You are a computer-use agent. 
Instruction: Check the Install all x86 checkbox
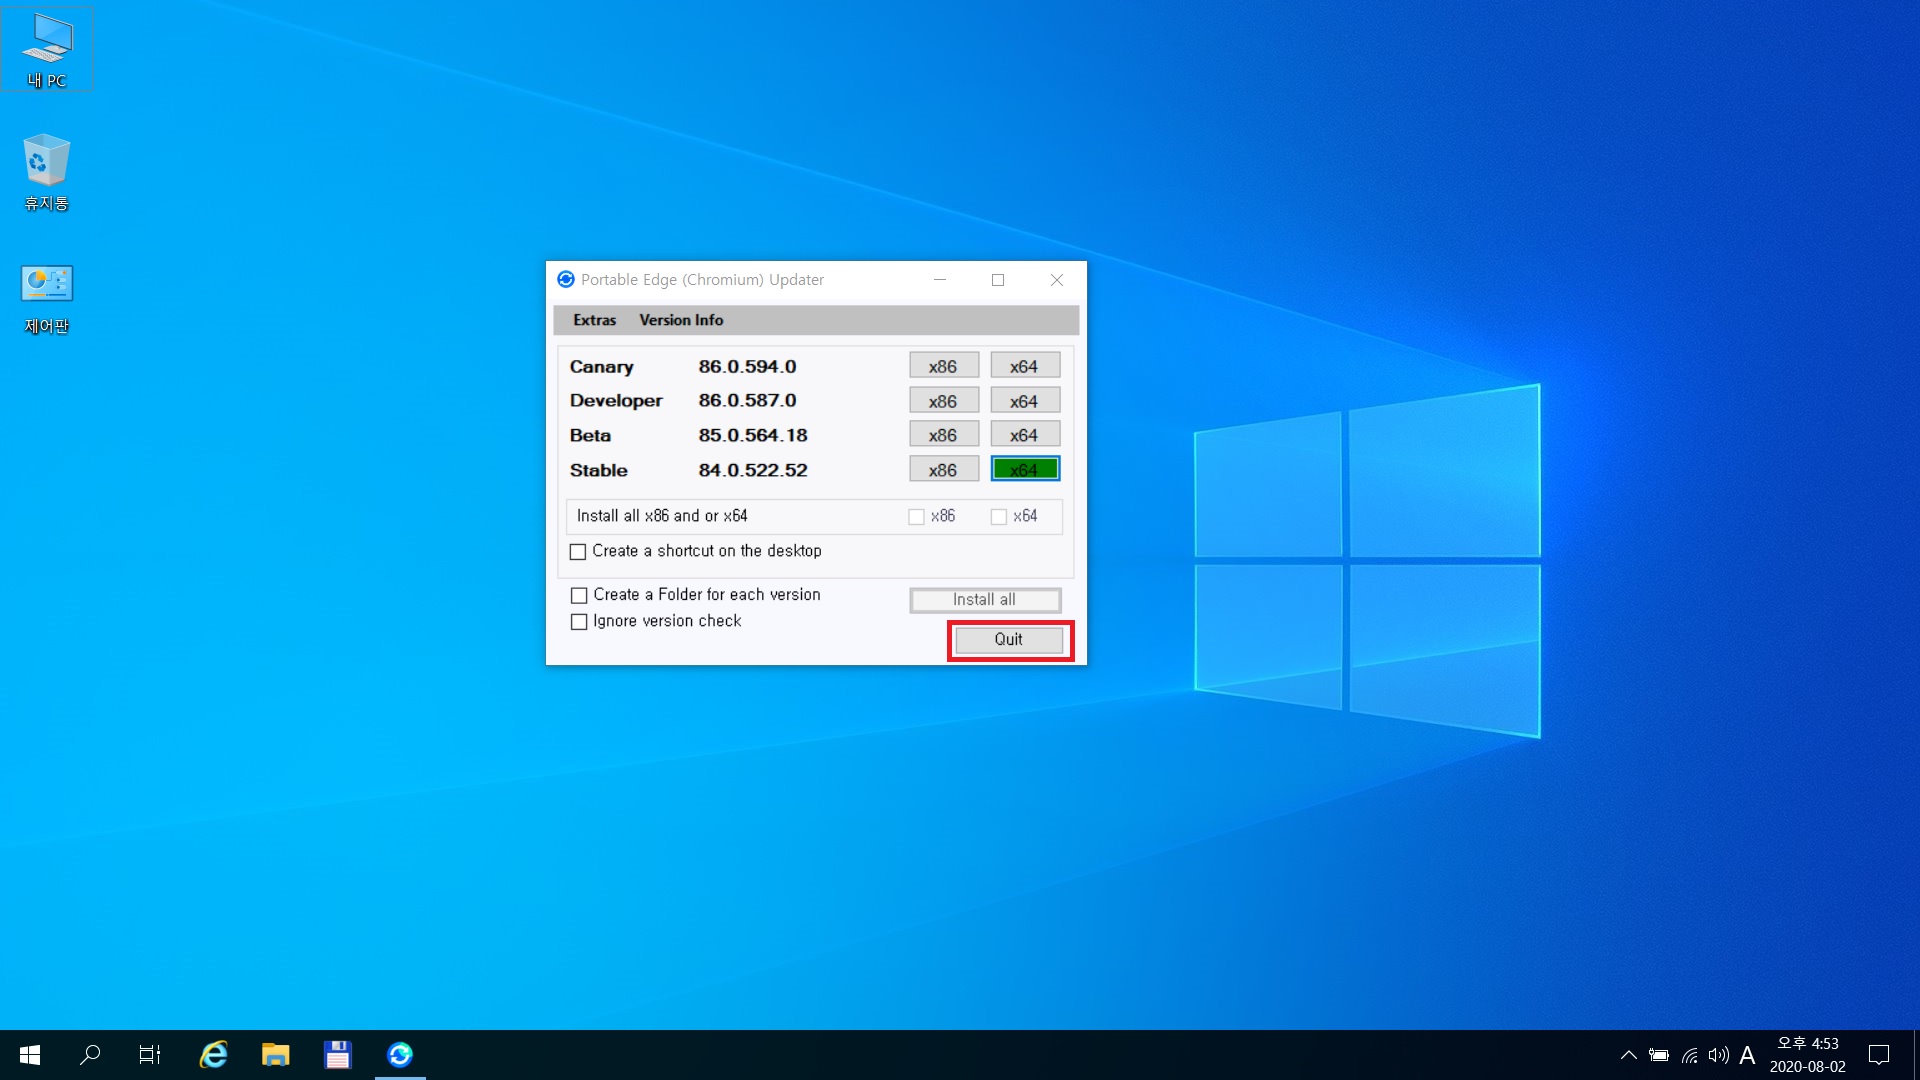(916, 517)
